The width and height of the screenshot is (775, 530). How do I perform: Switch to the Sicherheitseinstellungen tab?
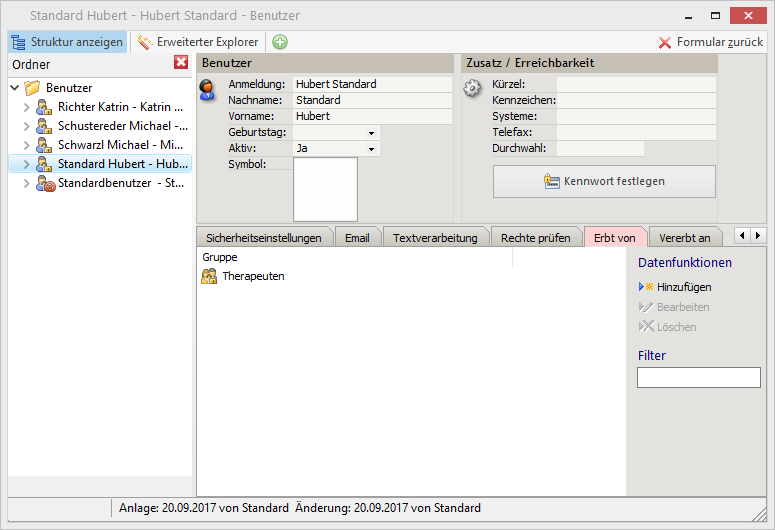(263, 238)
